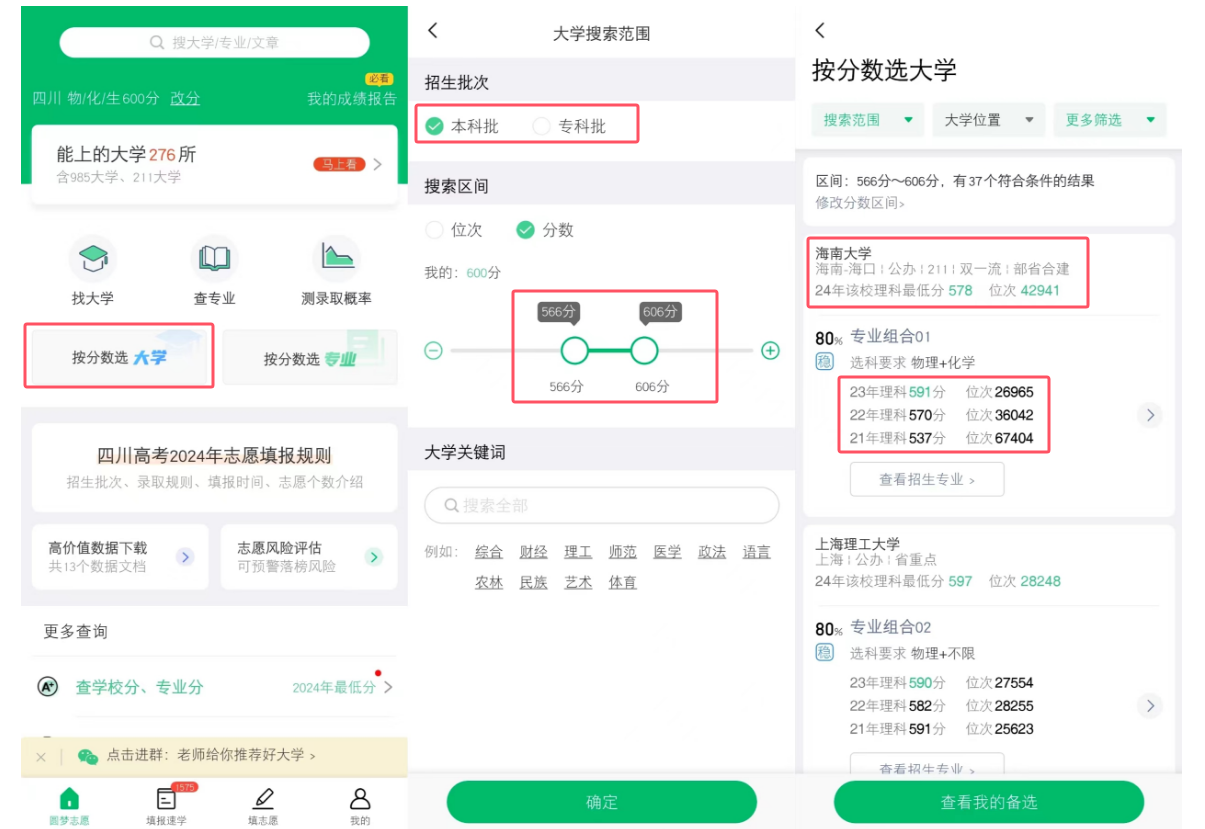Click the plus icon on score range
This screenshot has width=1205, height=829.
(x=770, y=351)
